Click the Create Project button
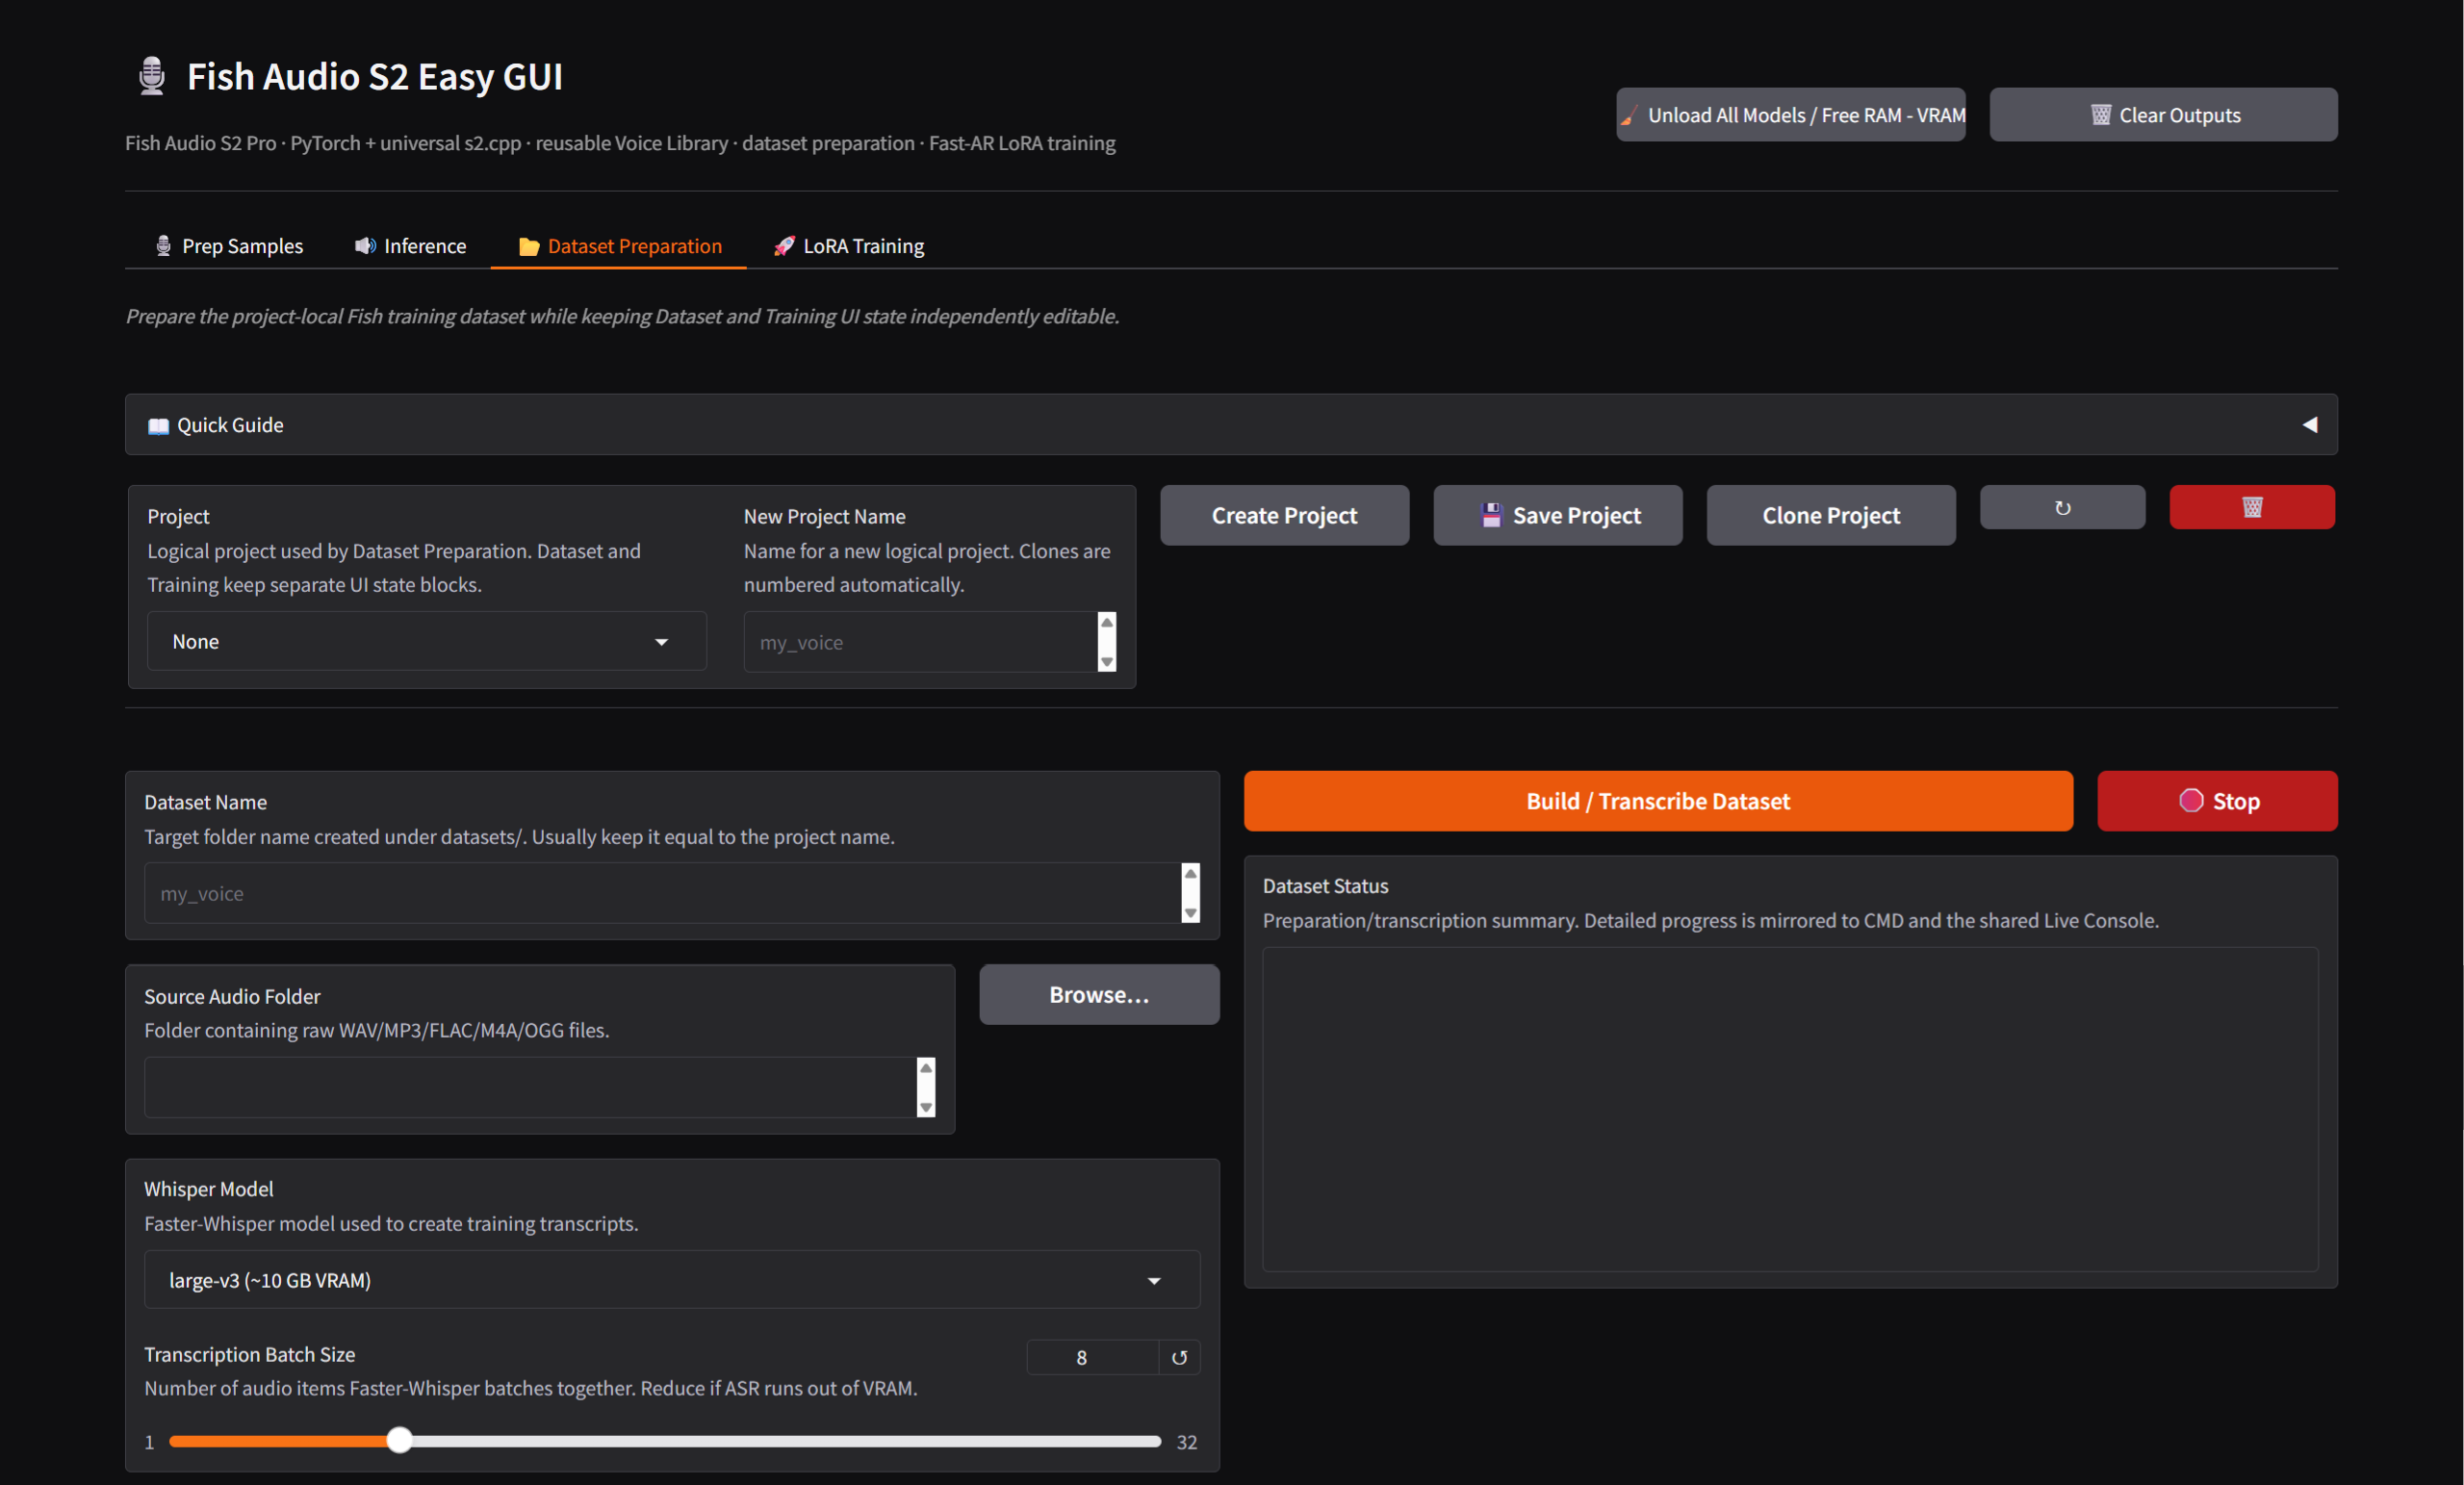The width and height of the screenshot is (2464, 1485). pos(1284,515)
